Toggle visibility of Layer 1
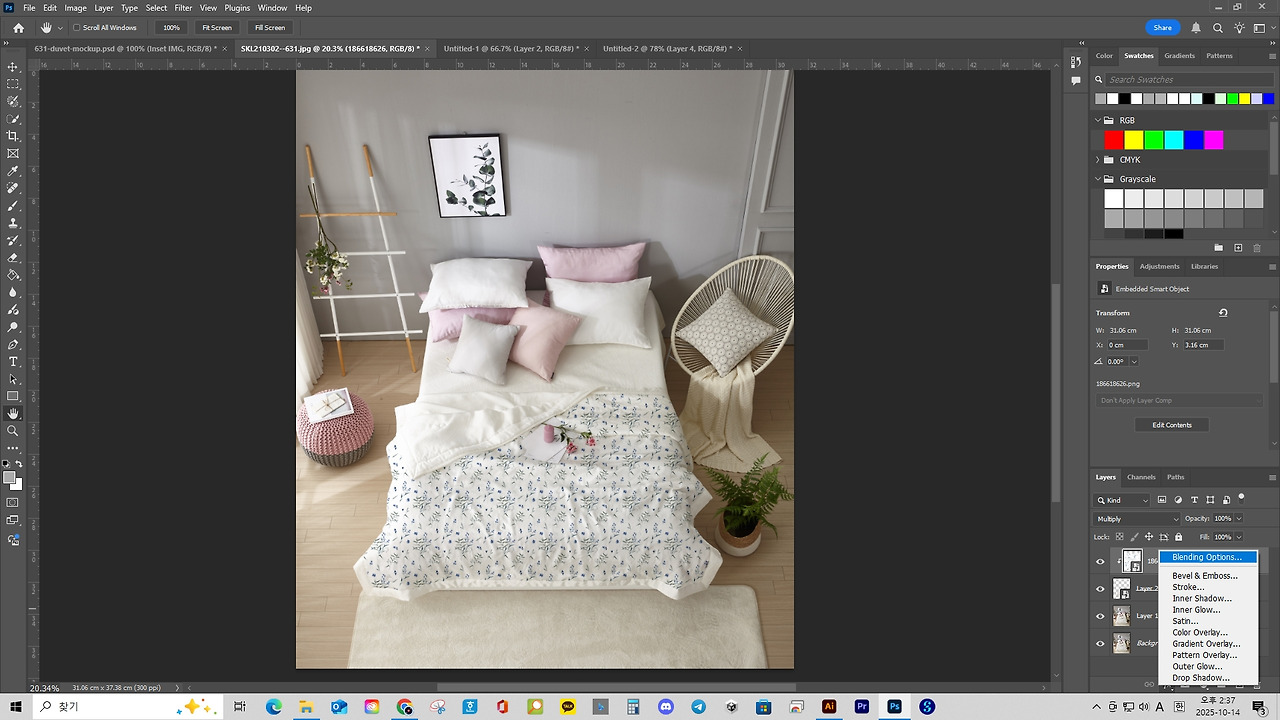This screenshot has height=720, width=1280. point(1099,614)
